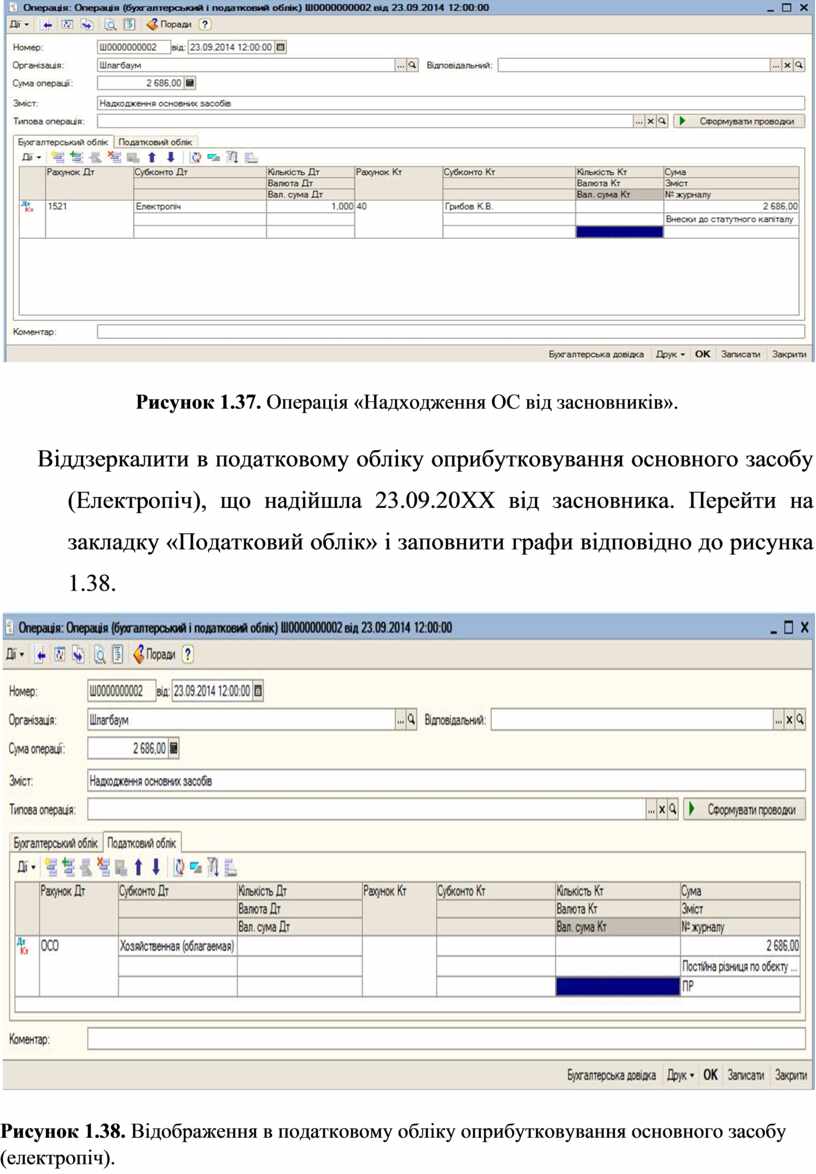Select Бухгалтерський облік tab in Figure 1.37
The height and width of the screenshot is (1174, 816).
(64, 141)
